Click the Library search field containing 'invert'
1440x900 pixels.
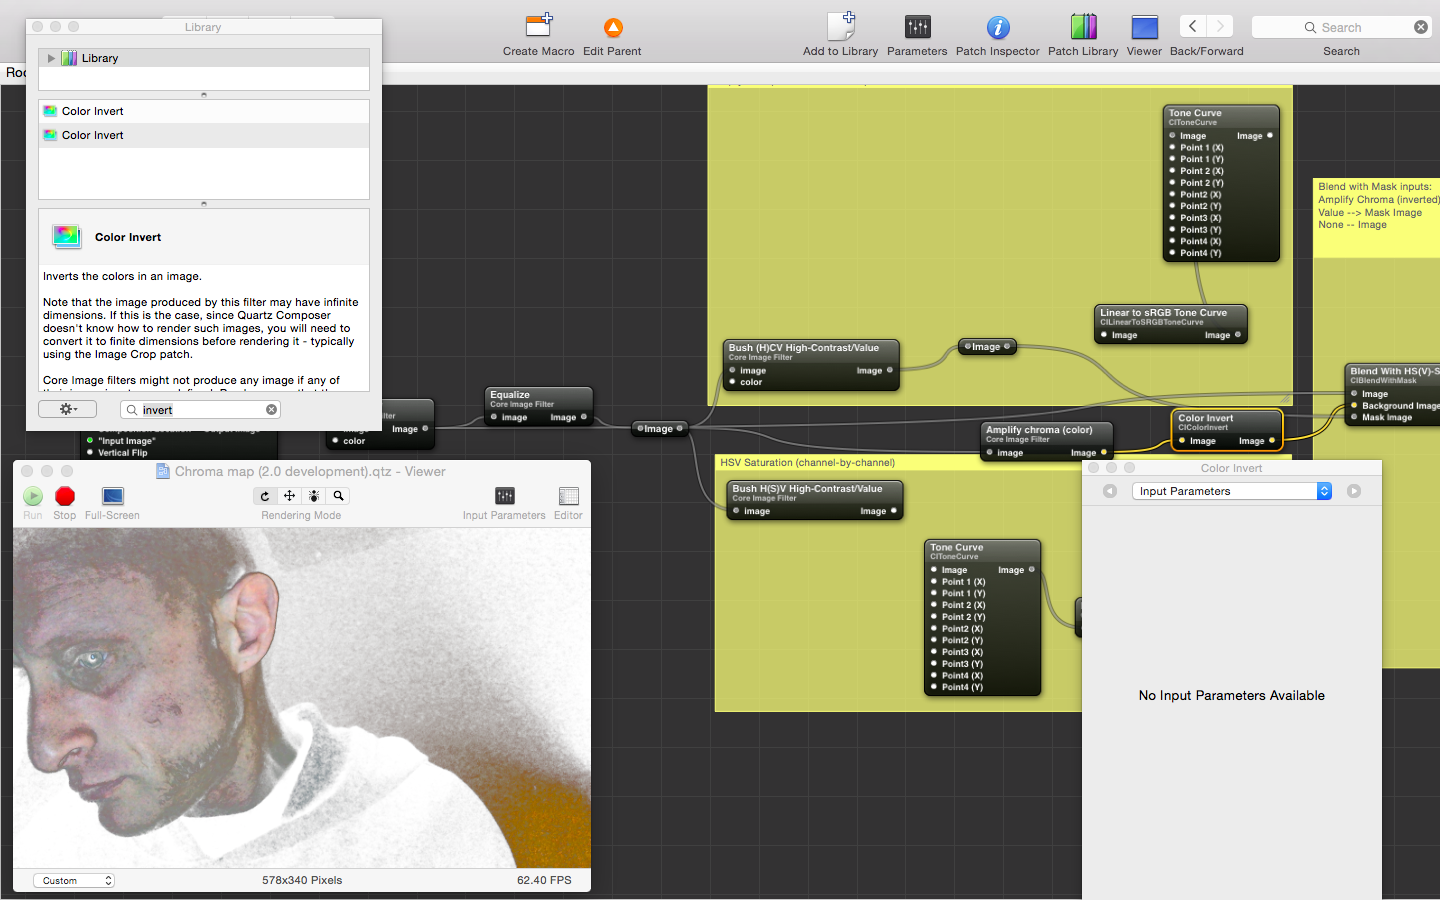[201, 410]
